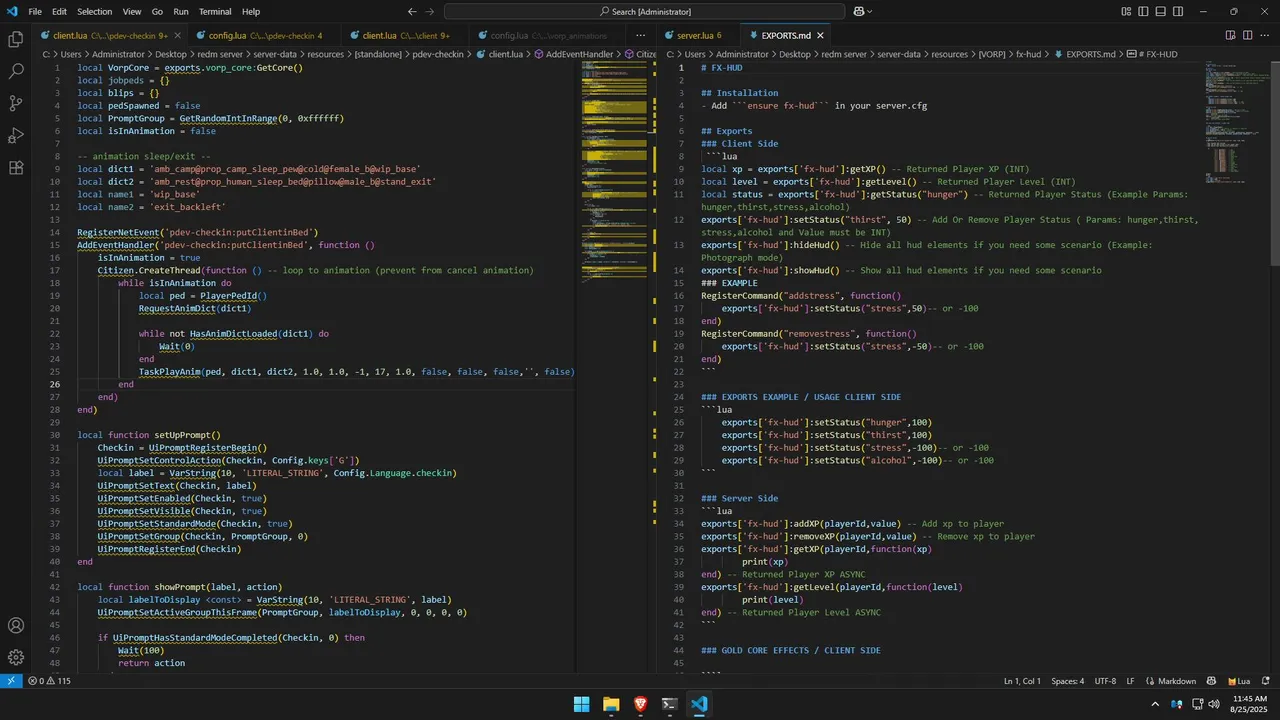Viewport: 1280px width, 720px height.
Task: Go back with the navigation arrow
Action: pyautogui.click(x=410, y=12)
